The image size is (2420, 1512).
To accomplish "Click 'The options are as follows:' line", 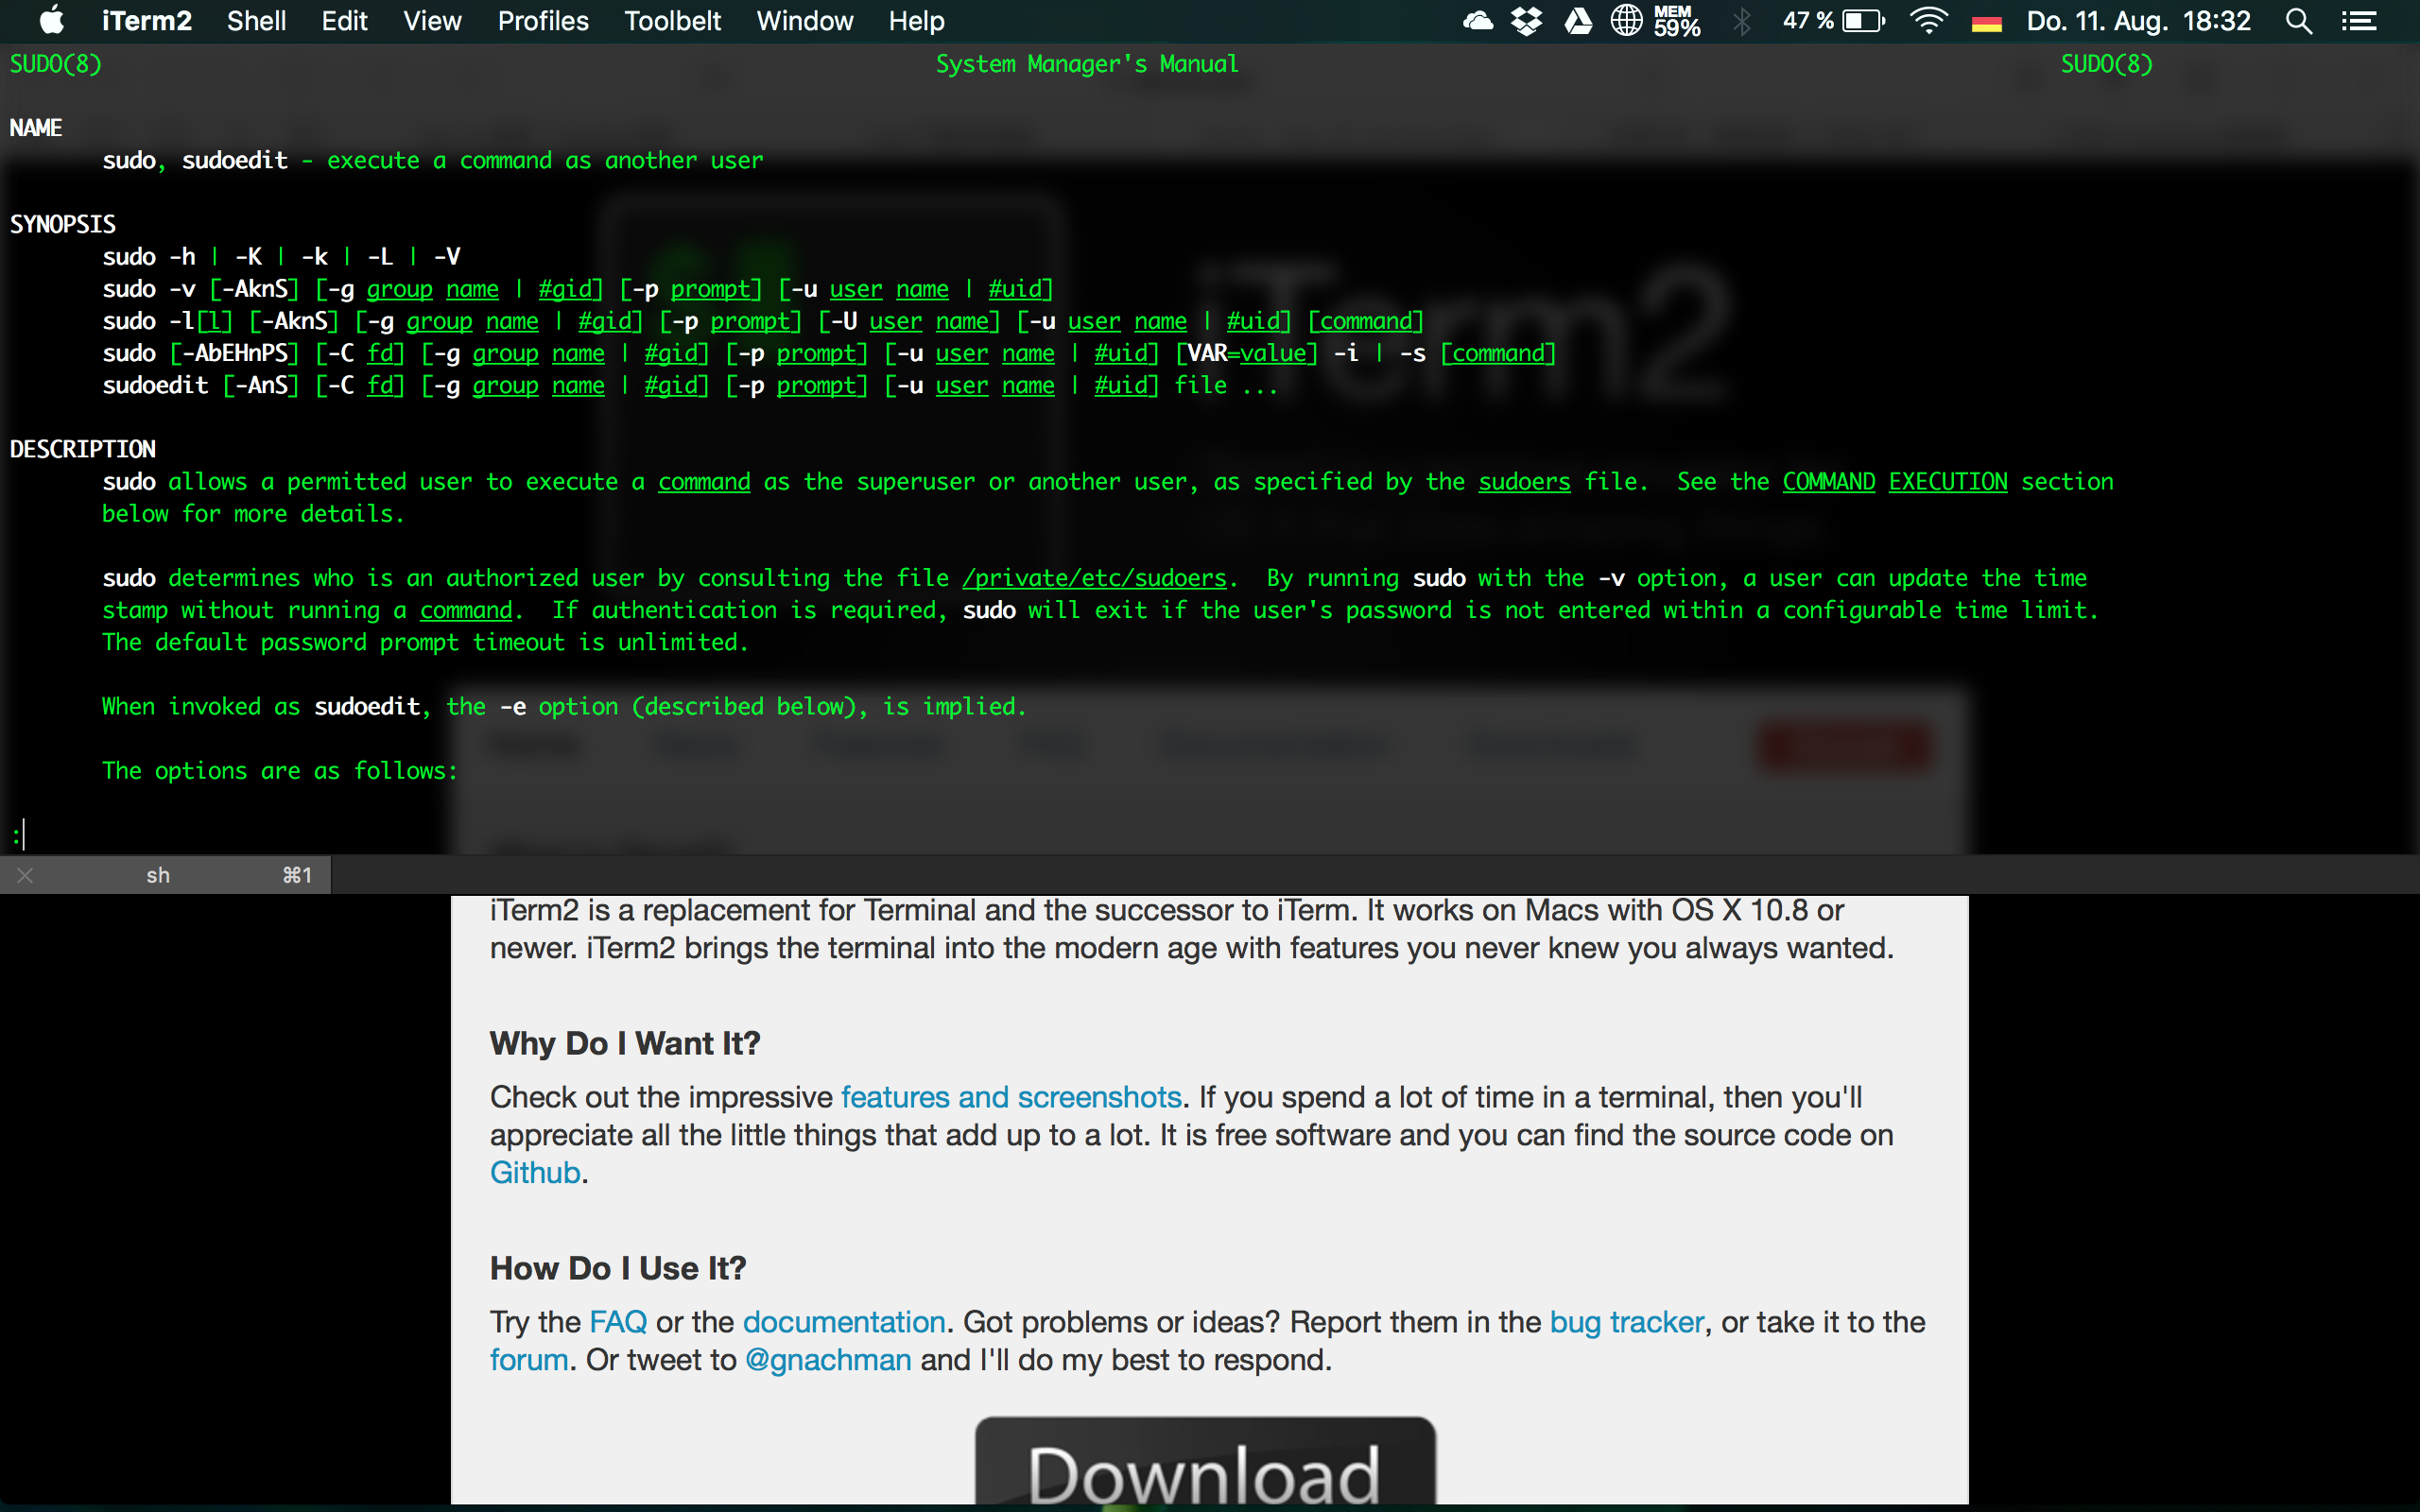I will [x=280, y=771].
